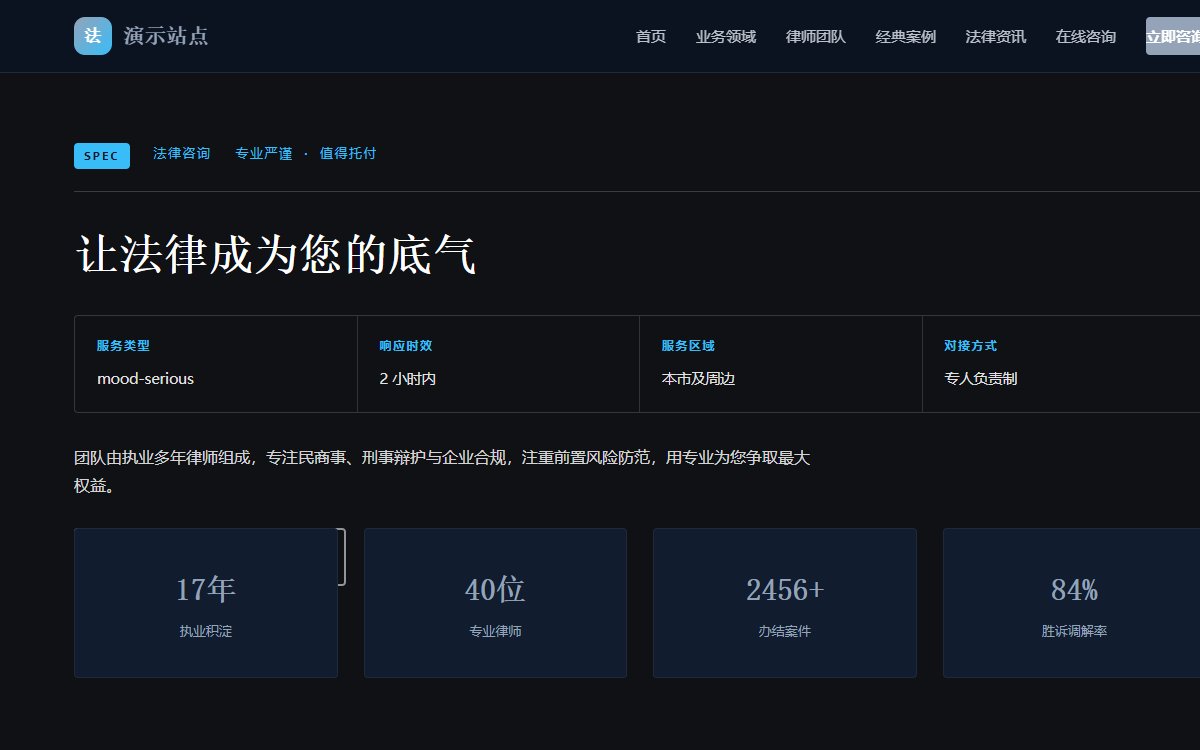Click the team description paragraph
This screenshot has width=1200, height=750.
pos(442,472)
